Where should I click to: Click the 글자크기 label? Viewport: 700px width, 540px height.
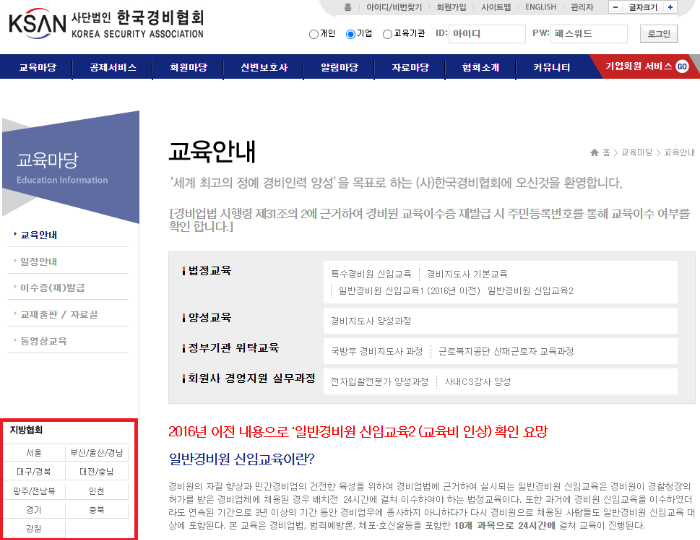point(643,7)
